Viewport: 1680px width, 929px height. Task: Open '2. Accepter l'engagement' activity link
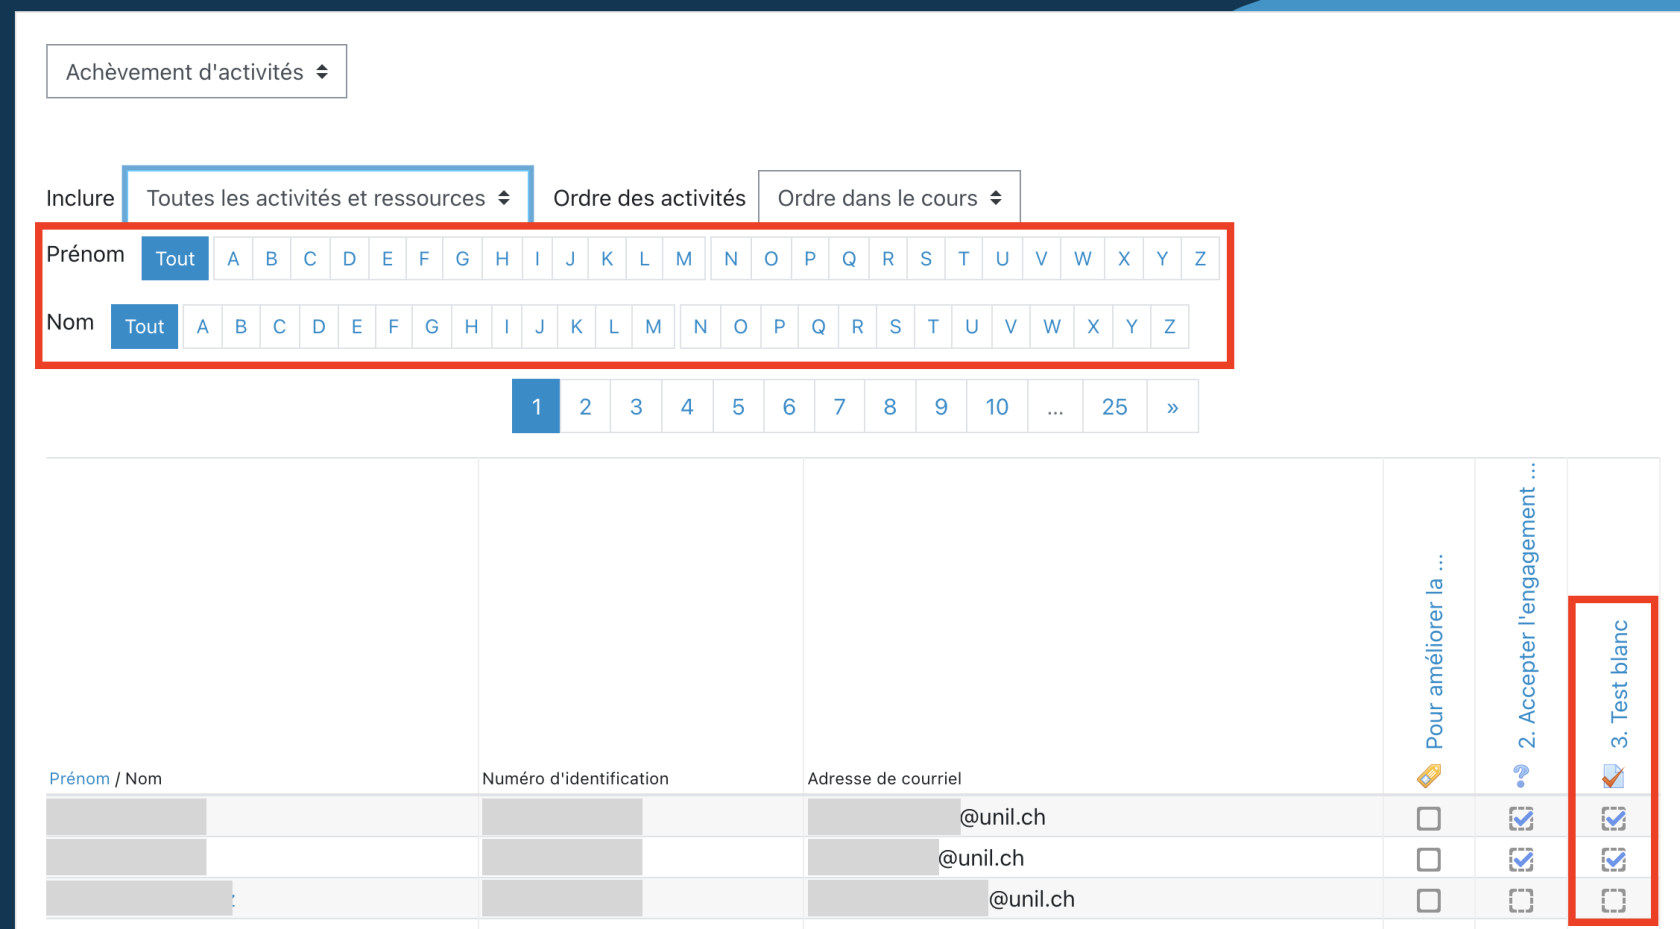pos(1527,610)
